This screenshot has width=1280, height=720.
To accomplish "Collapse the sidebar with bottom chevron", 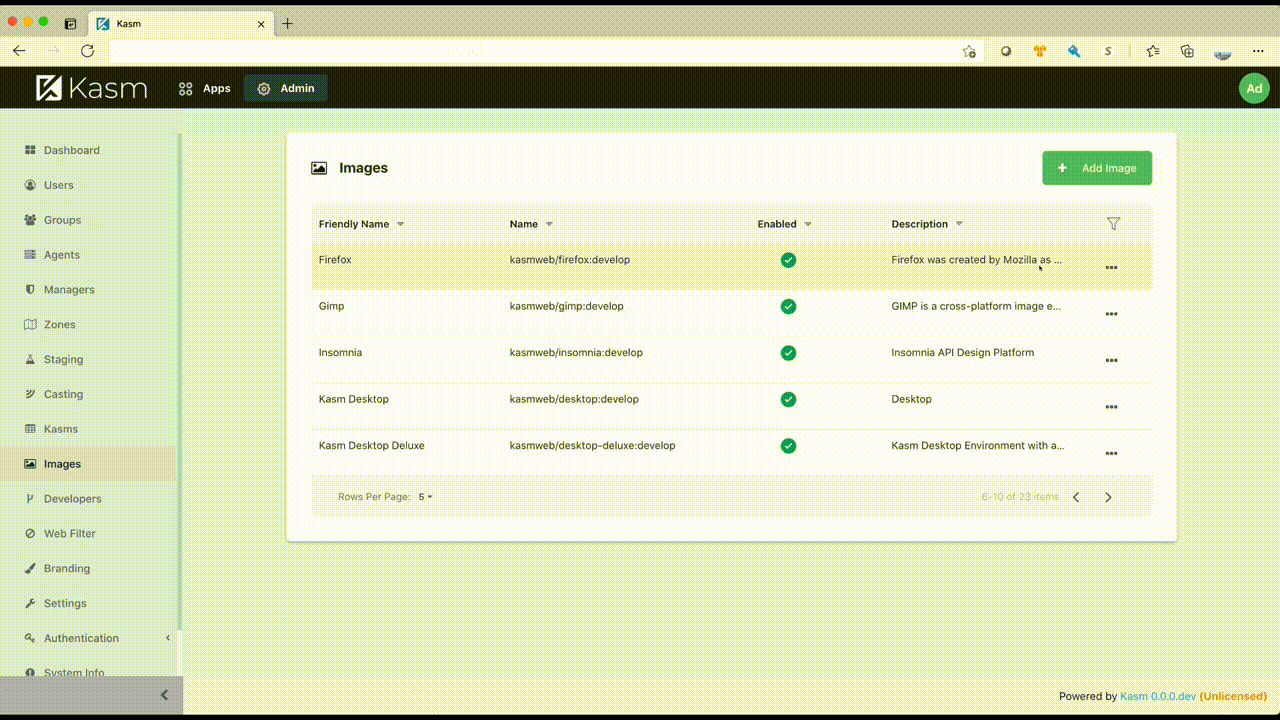I will [164, 695].
